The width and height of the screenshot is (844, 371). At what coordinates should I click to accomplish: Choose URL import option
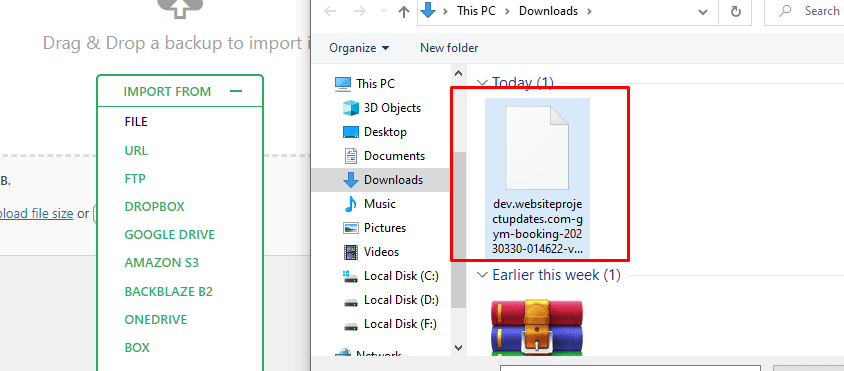coord(136,150)
